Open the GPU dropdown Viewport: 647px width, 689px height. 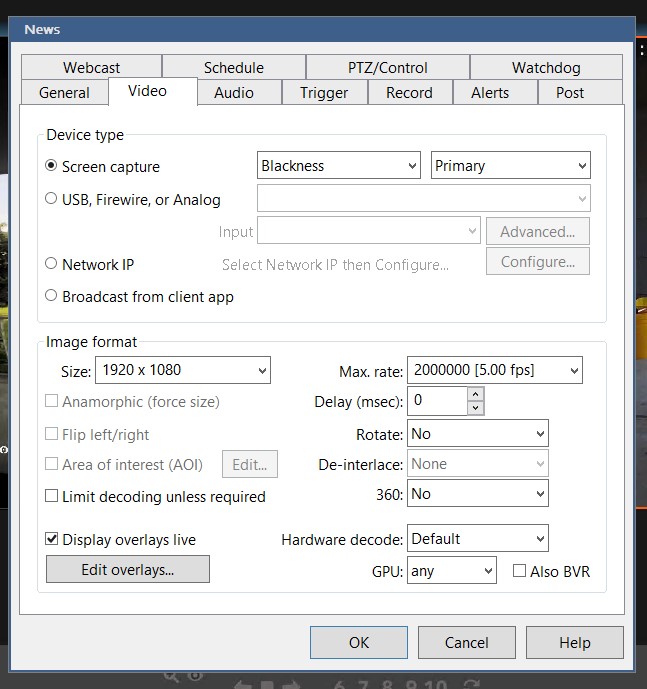452,570
